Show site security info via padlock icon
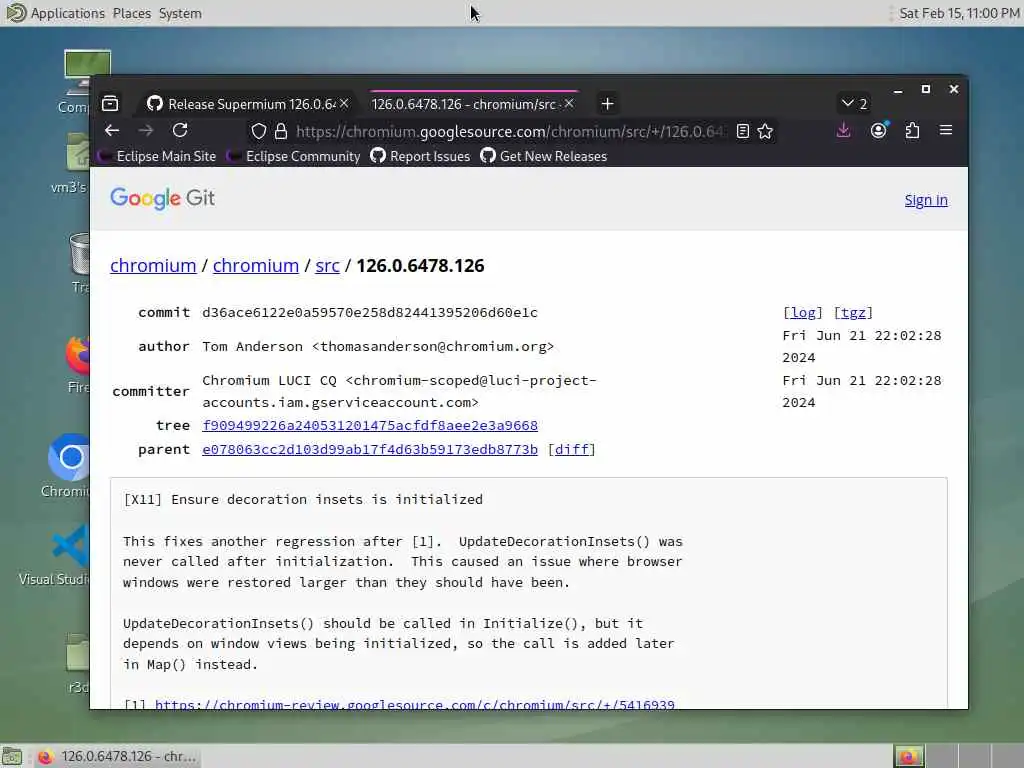This screenshot has width=1024, height=768. 281,131
